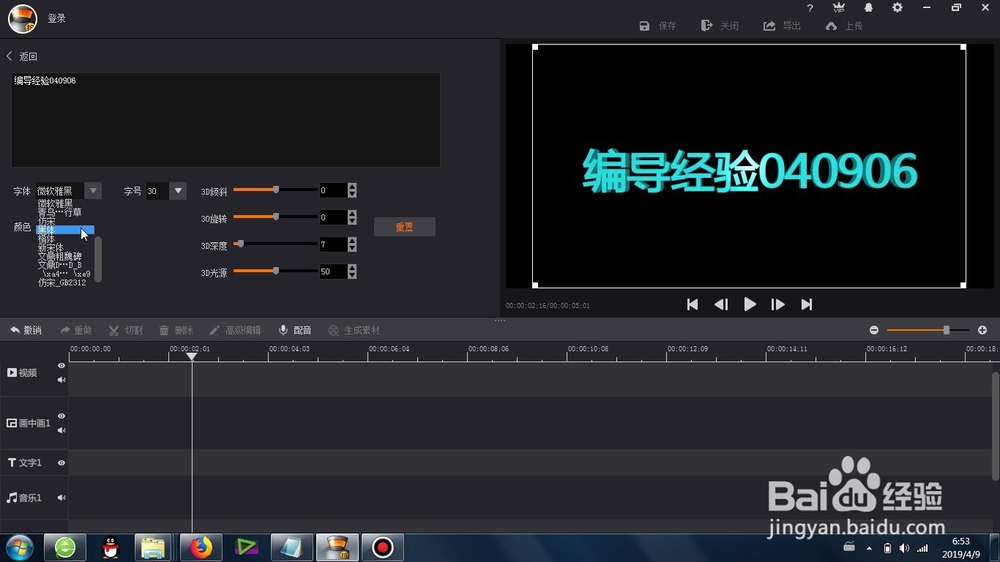This screenshot has height=562, width=1000.
Task: Click the 关闭 close project button
Action: 719,26
